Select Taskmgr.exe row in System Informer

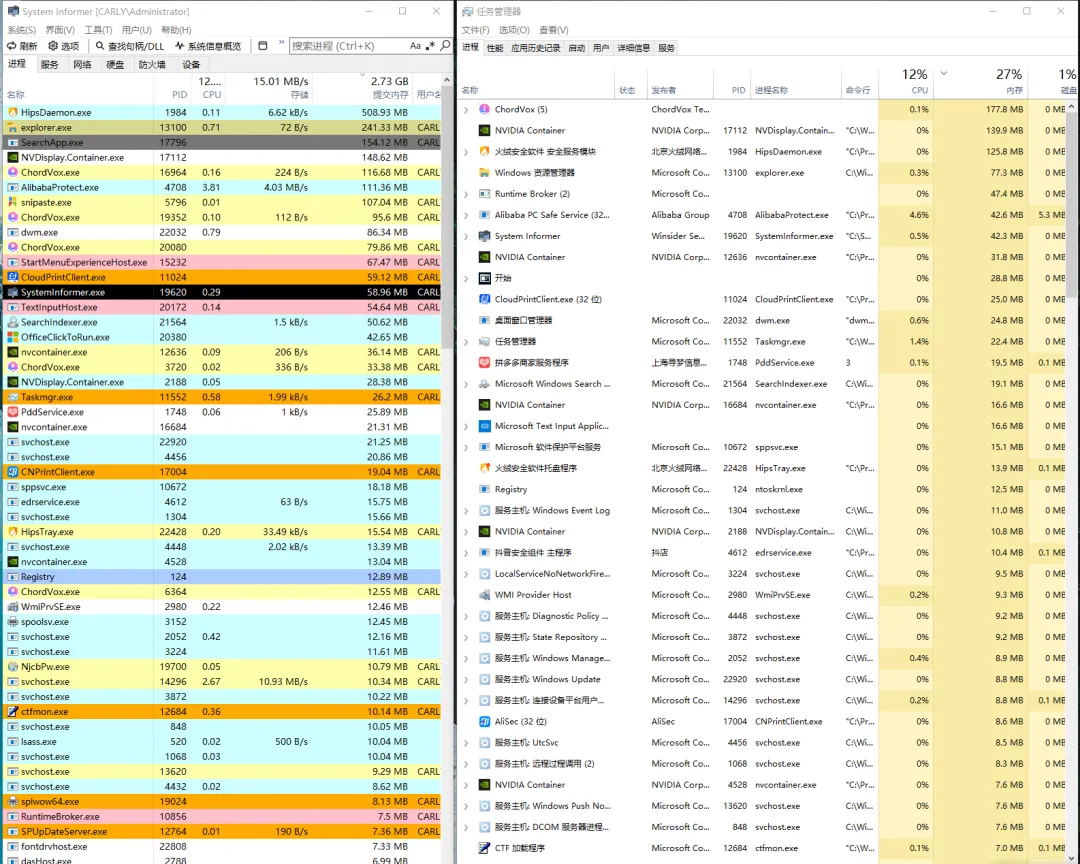tap(222, 398)
